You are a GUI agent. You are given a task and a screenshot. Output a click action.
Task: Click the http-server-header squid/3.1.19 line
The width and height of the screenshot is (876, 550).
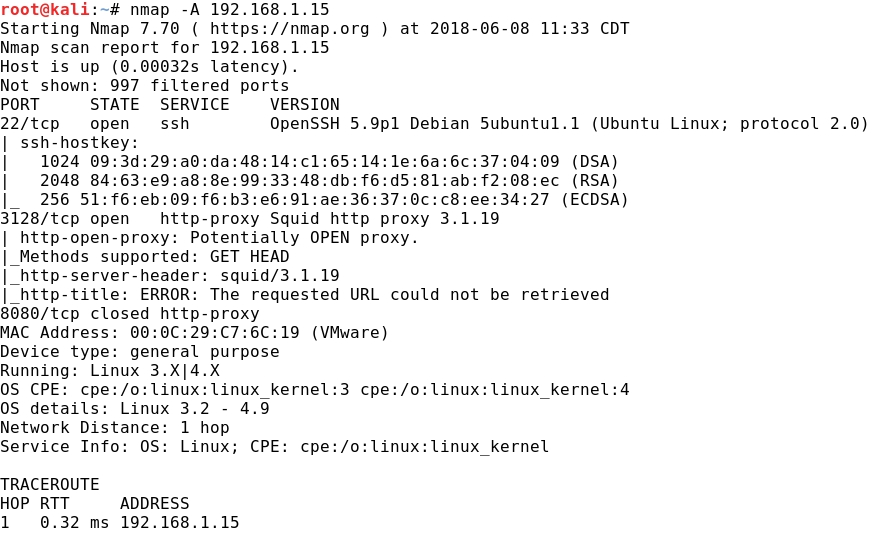click(x=170, y=276)
